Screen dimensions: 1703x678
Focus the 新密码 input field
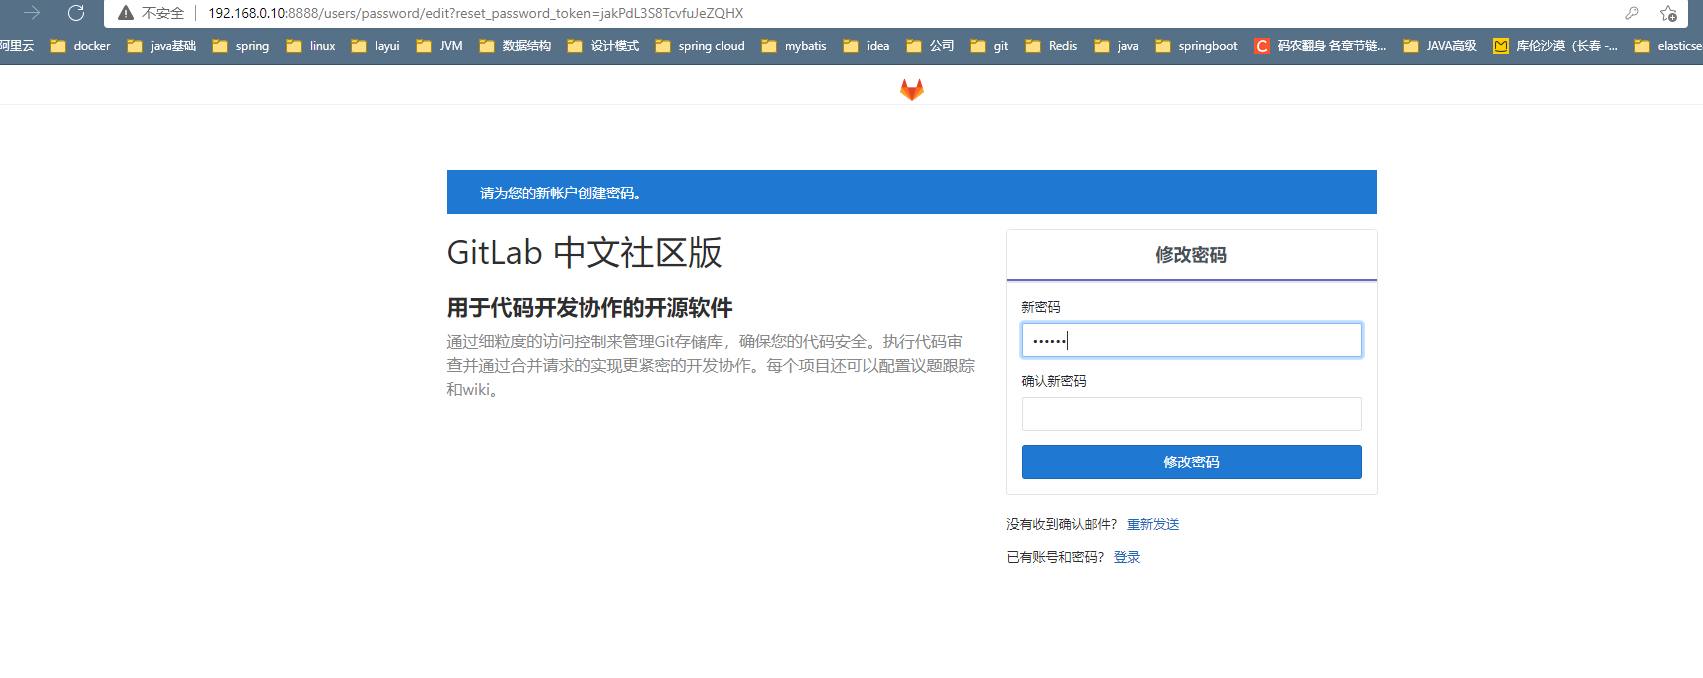[x=1191, y=340]
